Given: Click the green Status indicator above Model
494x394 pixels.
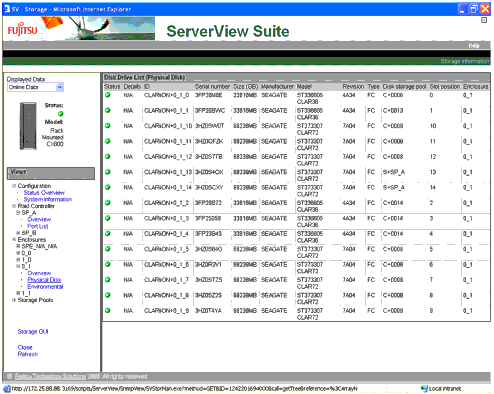Looking at the screenshot, I should 60,113.
